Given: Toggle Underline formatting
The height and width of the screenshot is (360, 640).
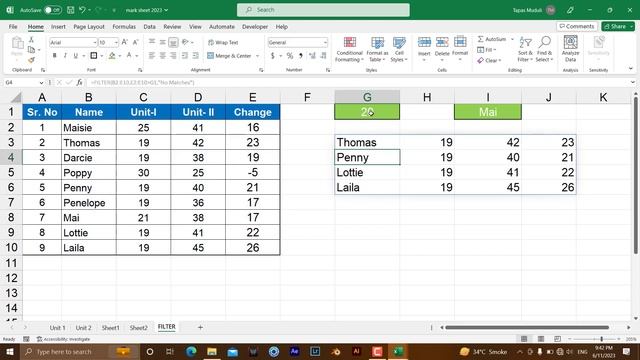Looking at the screenshot, I should 76,56.
